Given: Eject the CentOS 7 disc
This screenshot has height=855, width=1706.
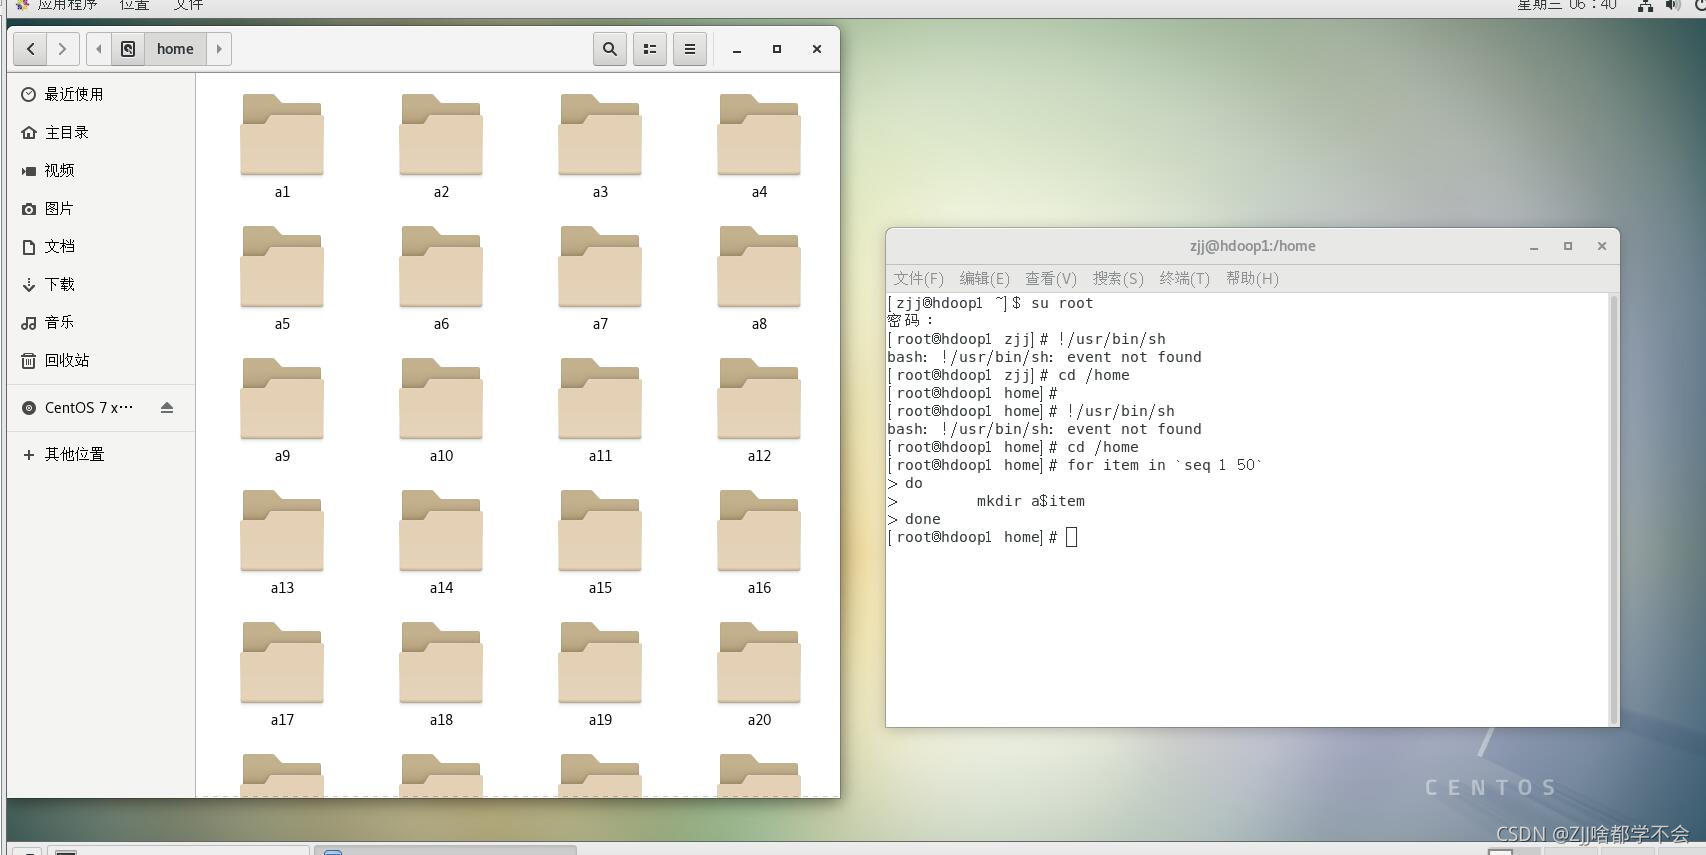Looking at the screenshot, I should pos(167,408).
